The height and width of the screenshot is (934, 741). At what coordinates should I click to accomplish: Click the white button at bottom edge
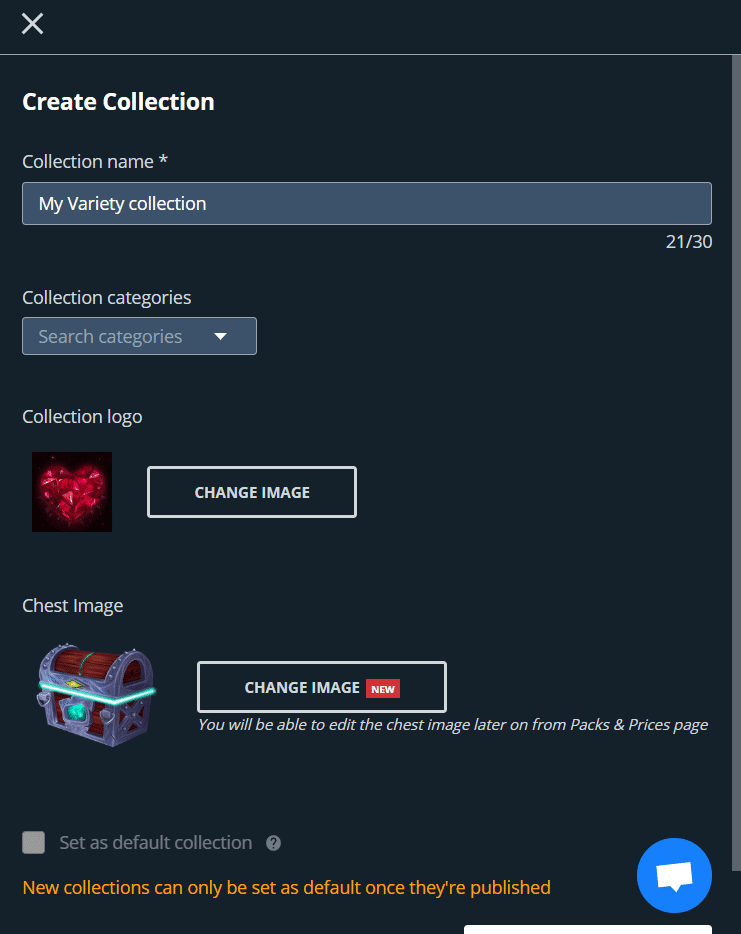pos(588,930)
